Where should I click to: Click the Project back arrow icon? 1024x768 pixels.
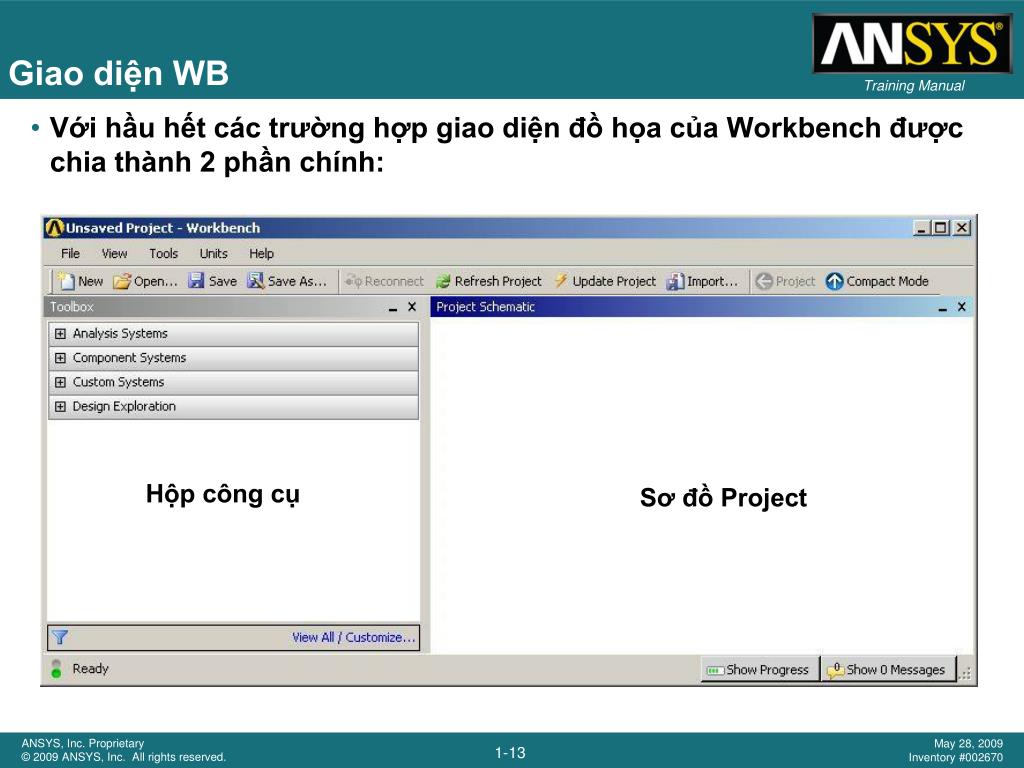click(763, 281)
